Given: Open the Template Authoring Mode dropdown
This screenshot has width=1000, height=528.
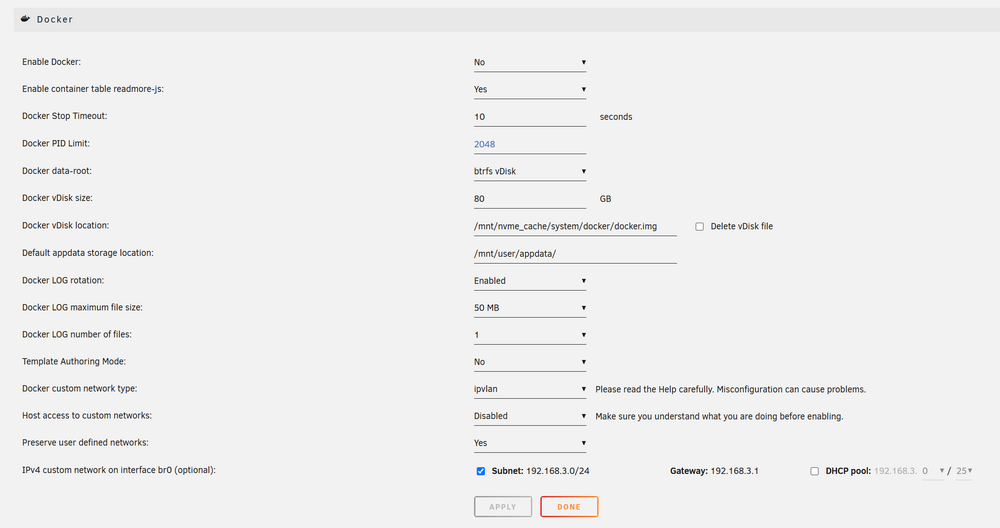Looking at the screenshot, I should (529, 362).
